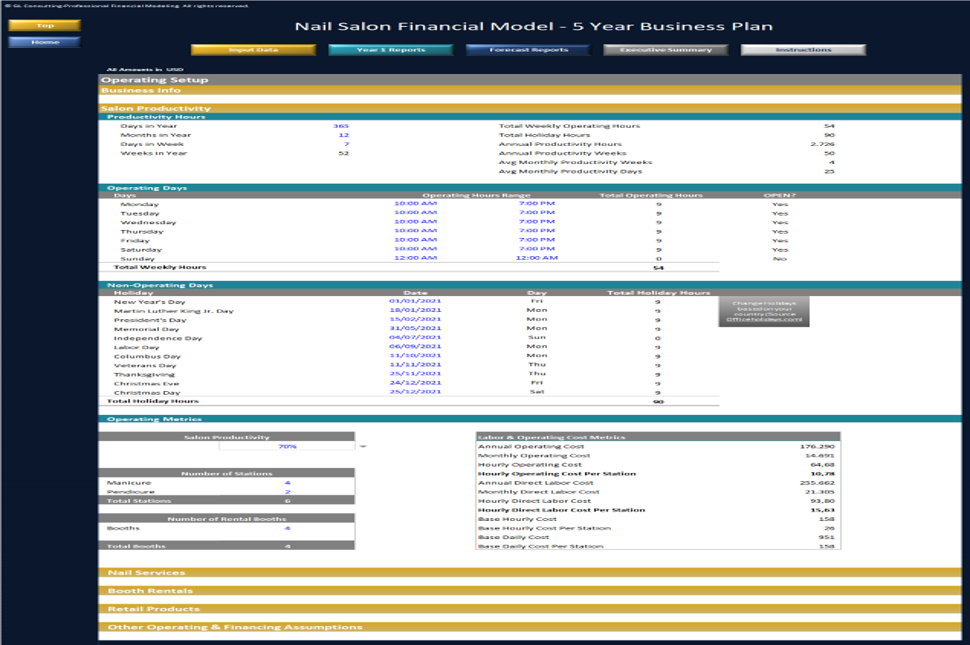This screenshot has width=970, height=645.
Task: Select Annual Direct Labor Cost value 255.662
Action: pyautogui.click(x=817, y=483)
